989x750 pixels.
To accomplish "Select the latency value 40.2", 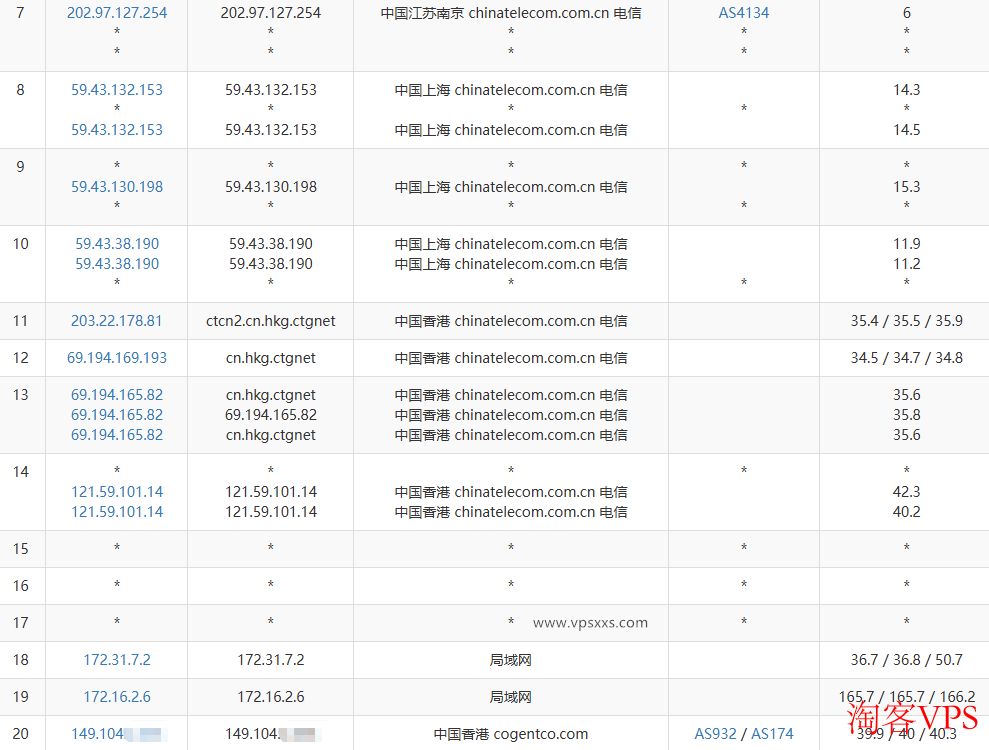I will click(x=906, y=512).
